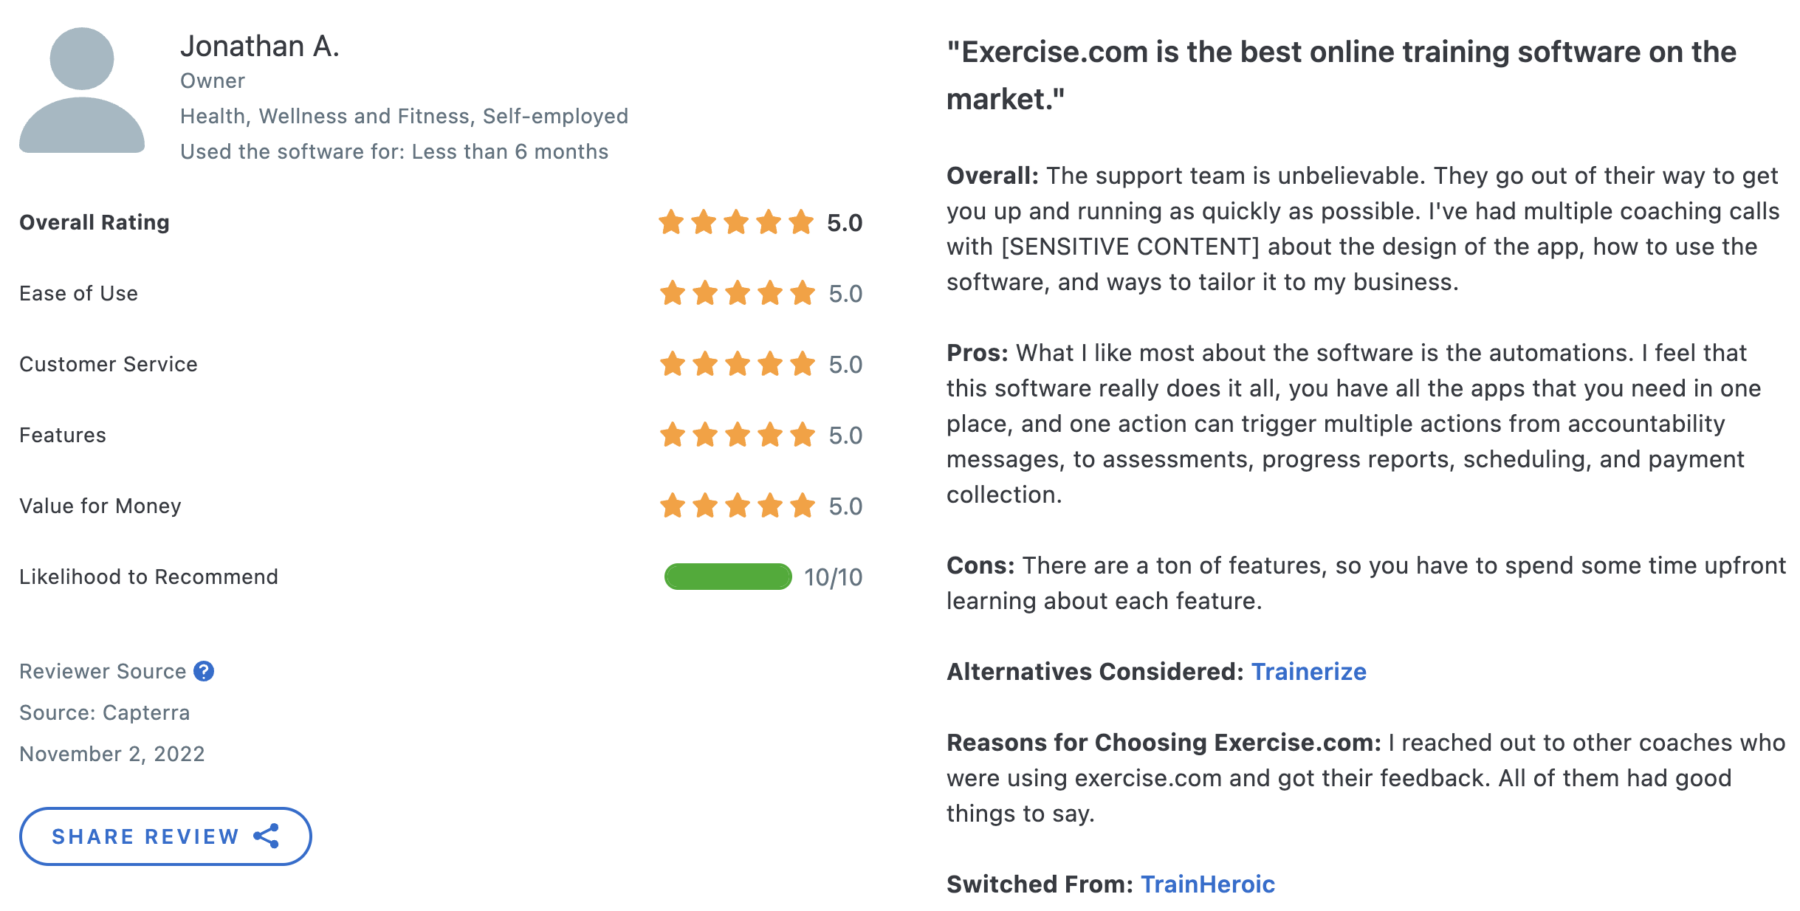Viewport: 1800px width, 911px height.
Task: Click the last star of Value for Money
Action: (x=803, y=506)
